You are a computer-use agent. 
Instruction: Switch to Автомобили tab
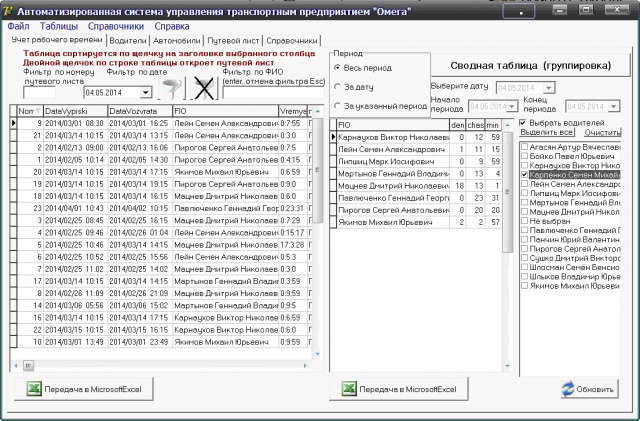176,40
